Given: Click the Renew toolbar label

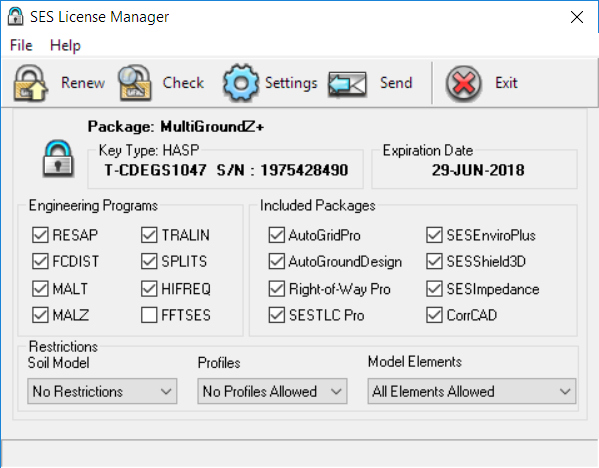Looking at the screenshot, I should tap(83, 83).
